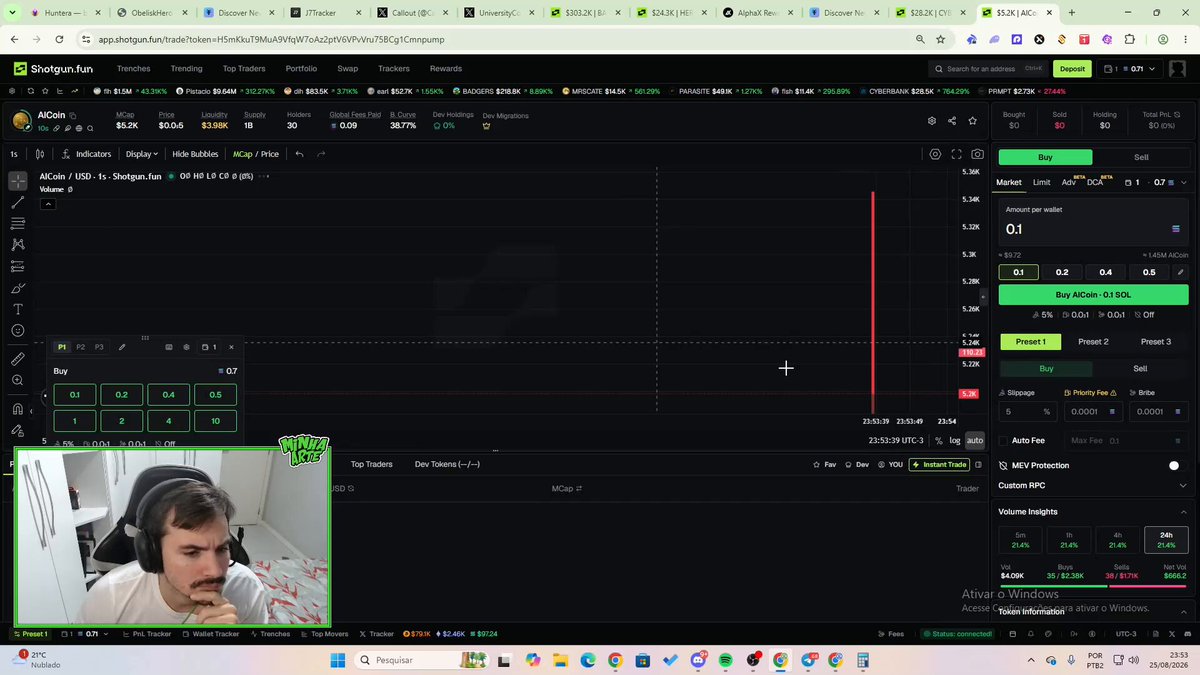Toggle auto scale on the chart

[x=974, y=441]
